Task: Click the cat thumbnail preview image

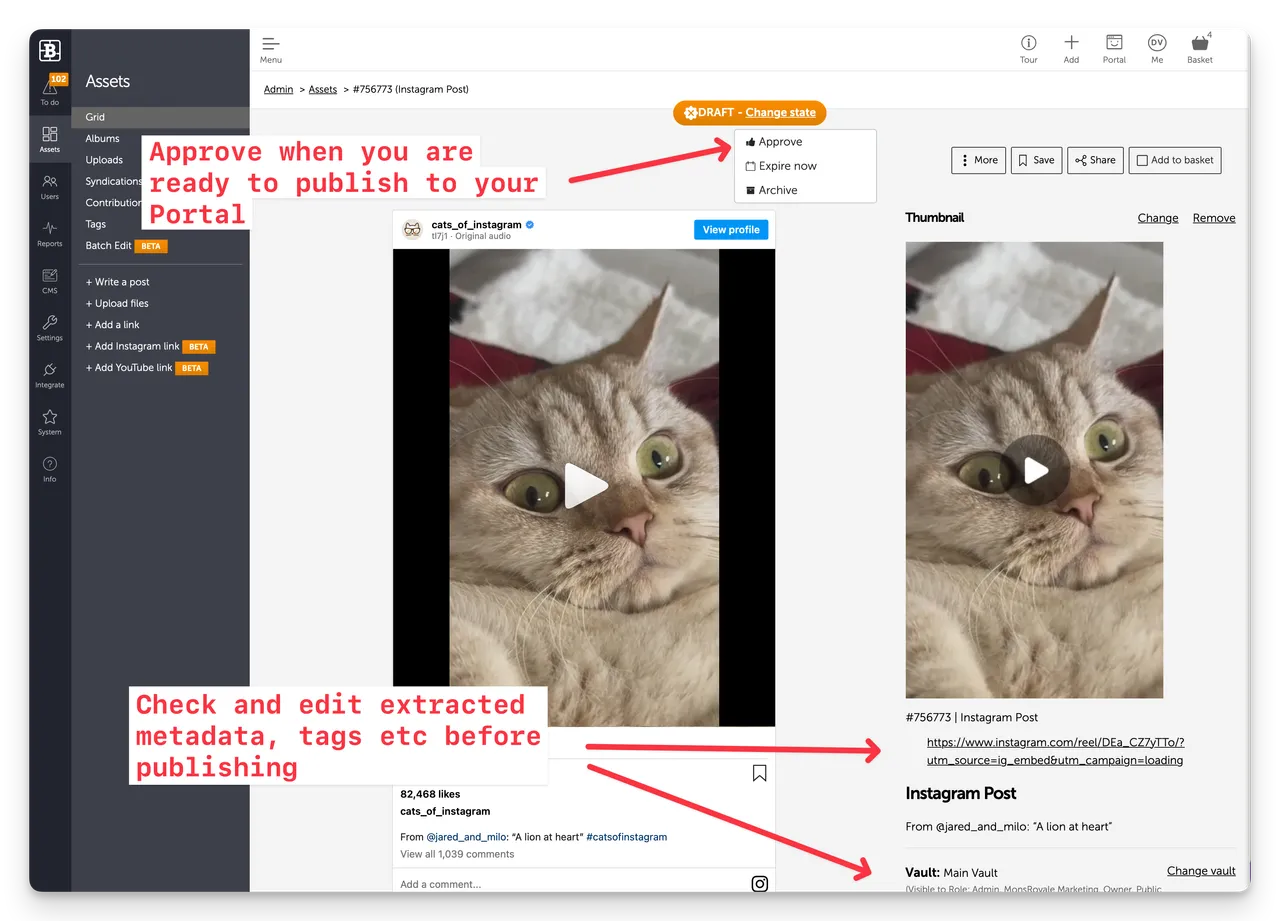Action: pyautogui.click(x=1034, y=470)
